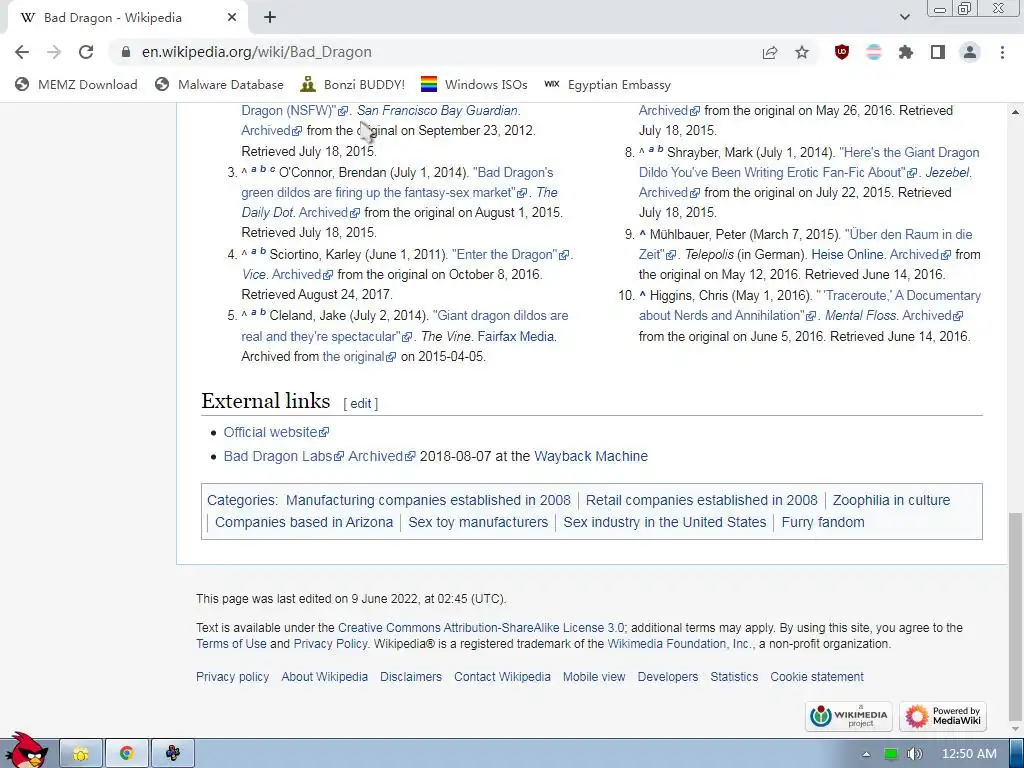
Task: Open the Statistics footer link
Action: (734, 677)
